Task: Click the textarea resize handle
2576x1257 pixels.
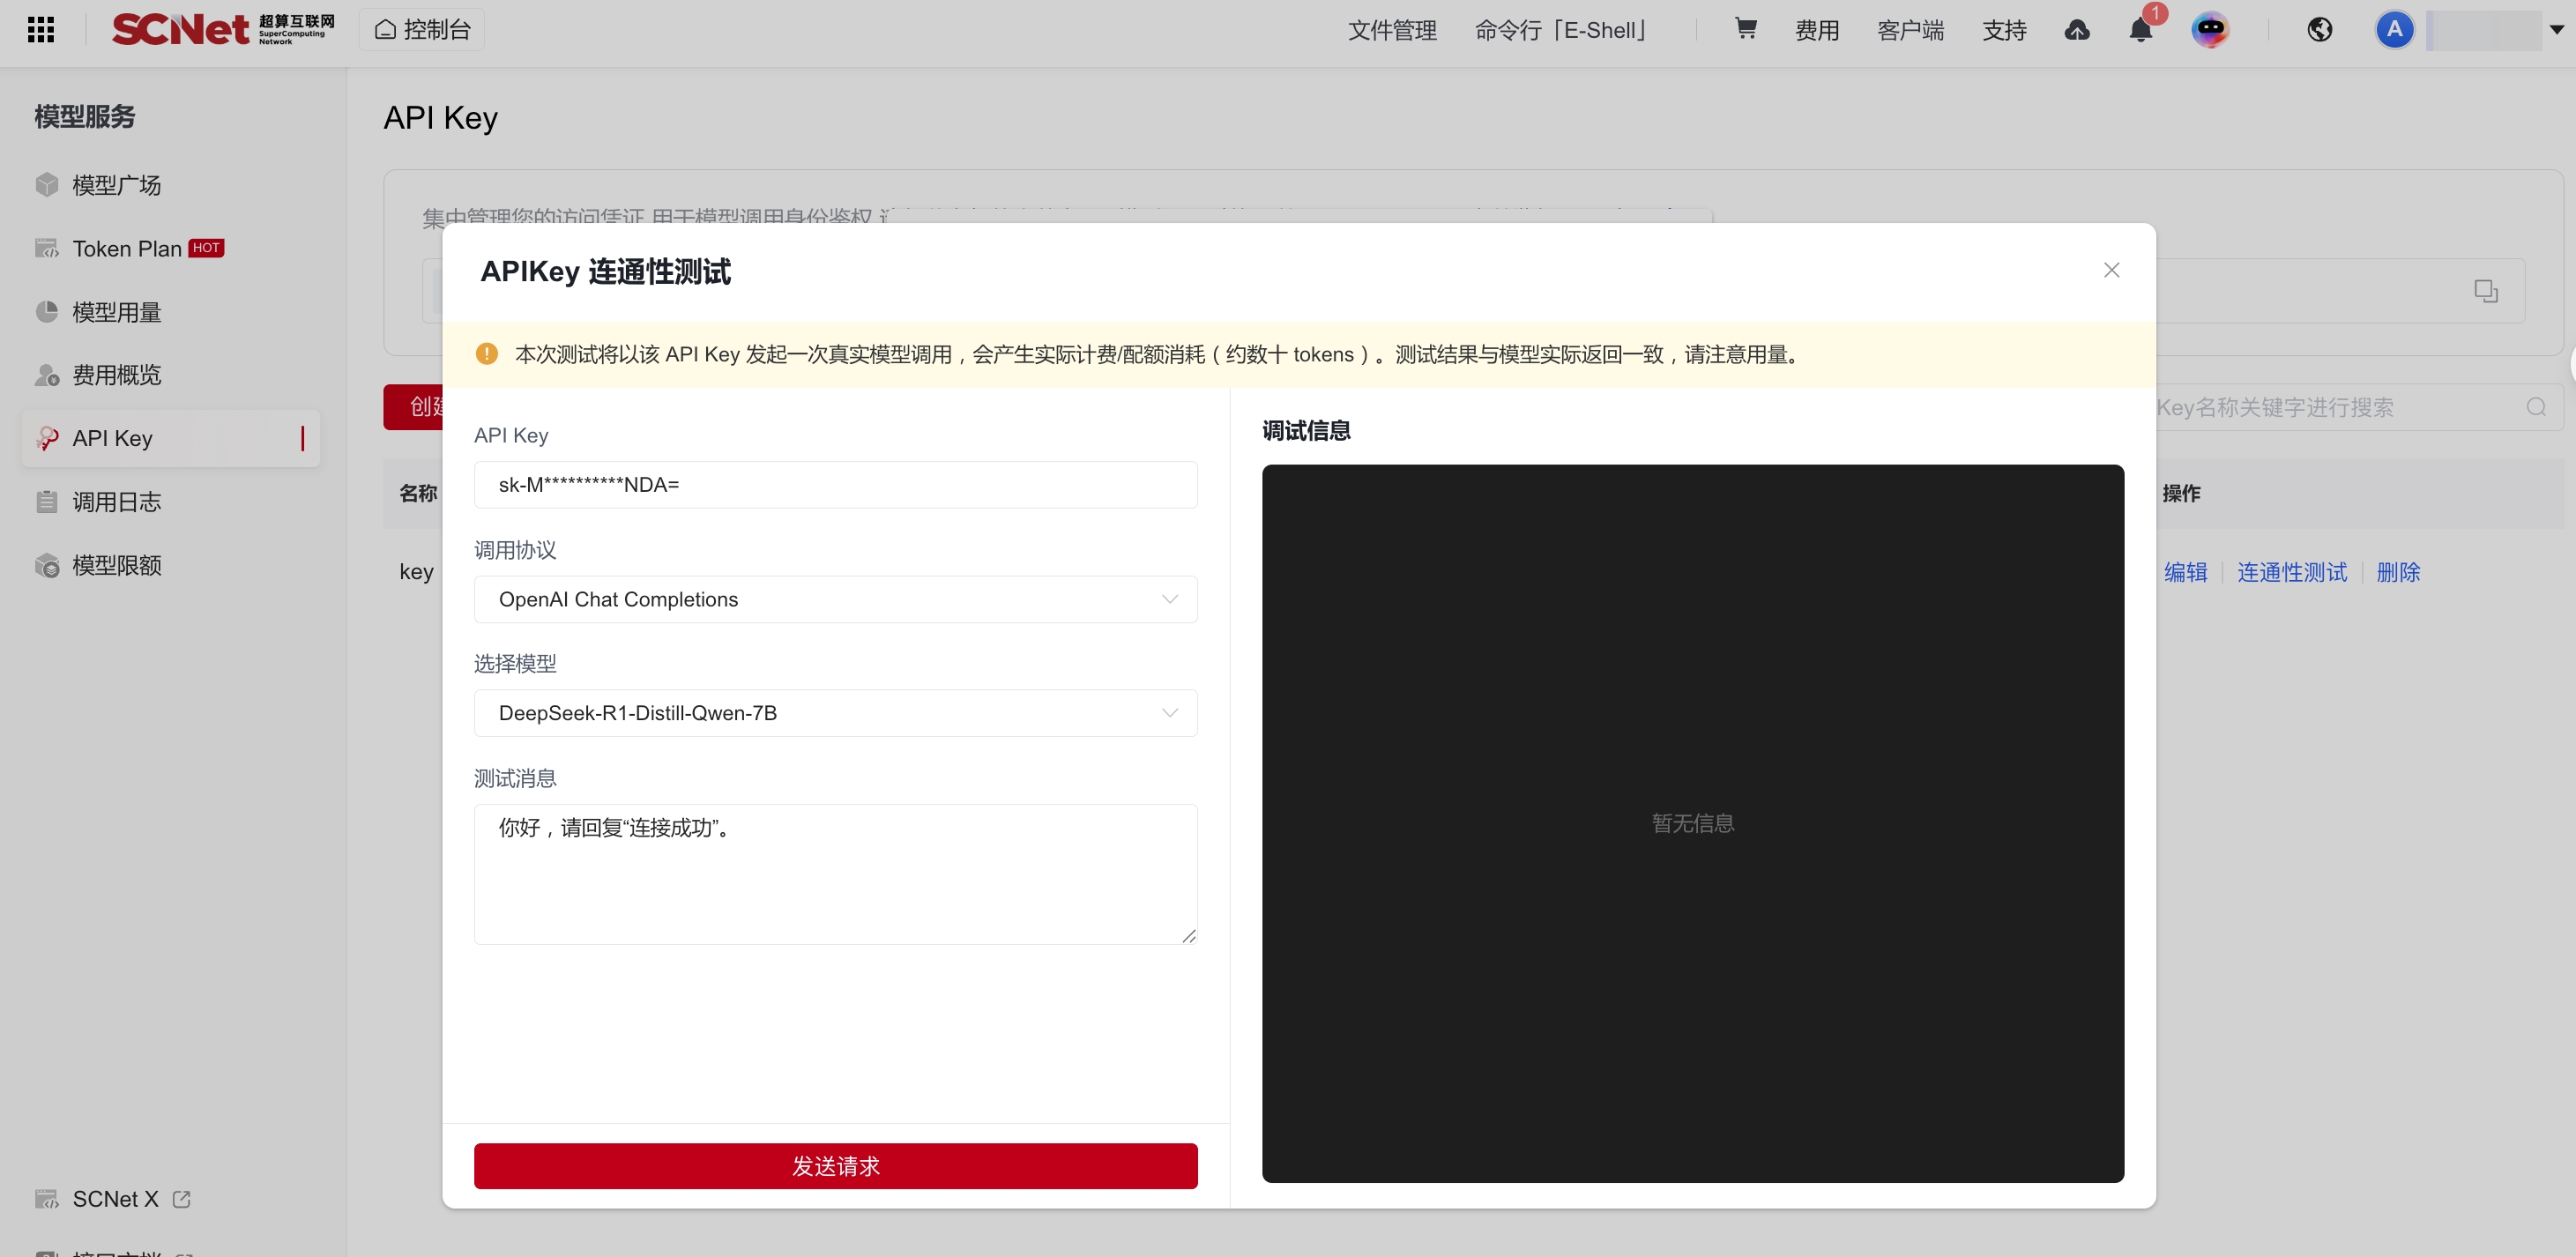Action: pos(1188,936)
